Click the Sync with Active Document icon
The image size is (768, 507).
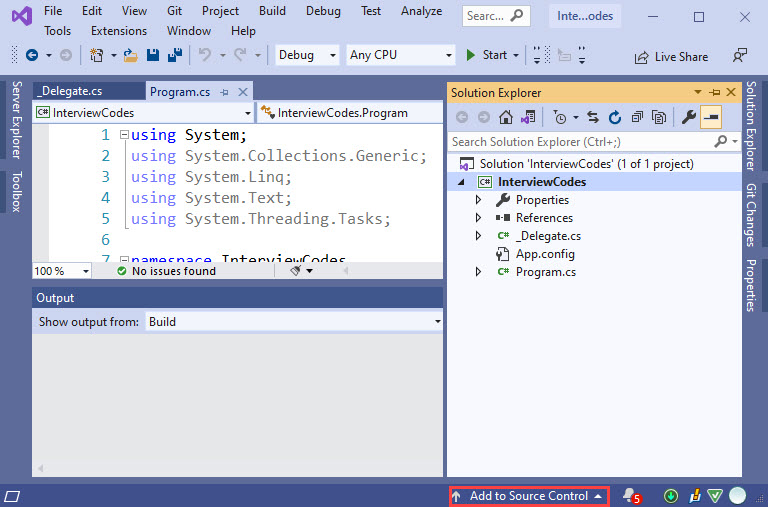tap(593, 118)
